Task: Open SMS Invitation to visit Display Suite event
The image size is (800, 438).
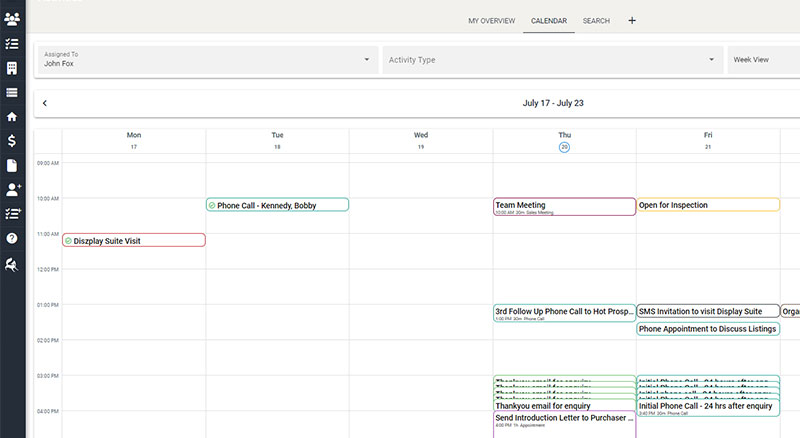Action: (708, 311)
